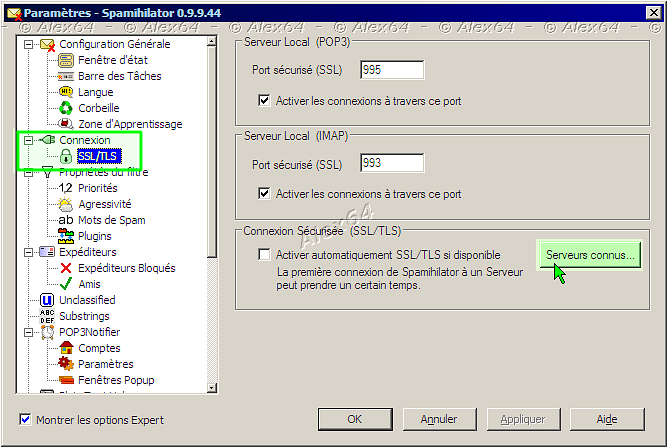Select Mots de Spam in tree
The image size is (667, 447).
pos(111,220)
